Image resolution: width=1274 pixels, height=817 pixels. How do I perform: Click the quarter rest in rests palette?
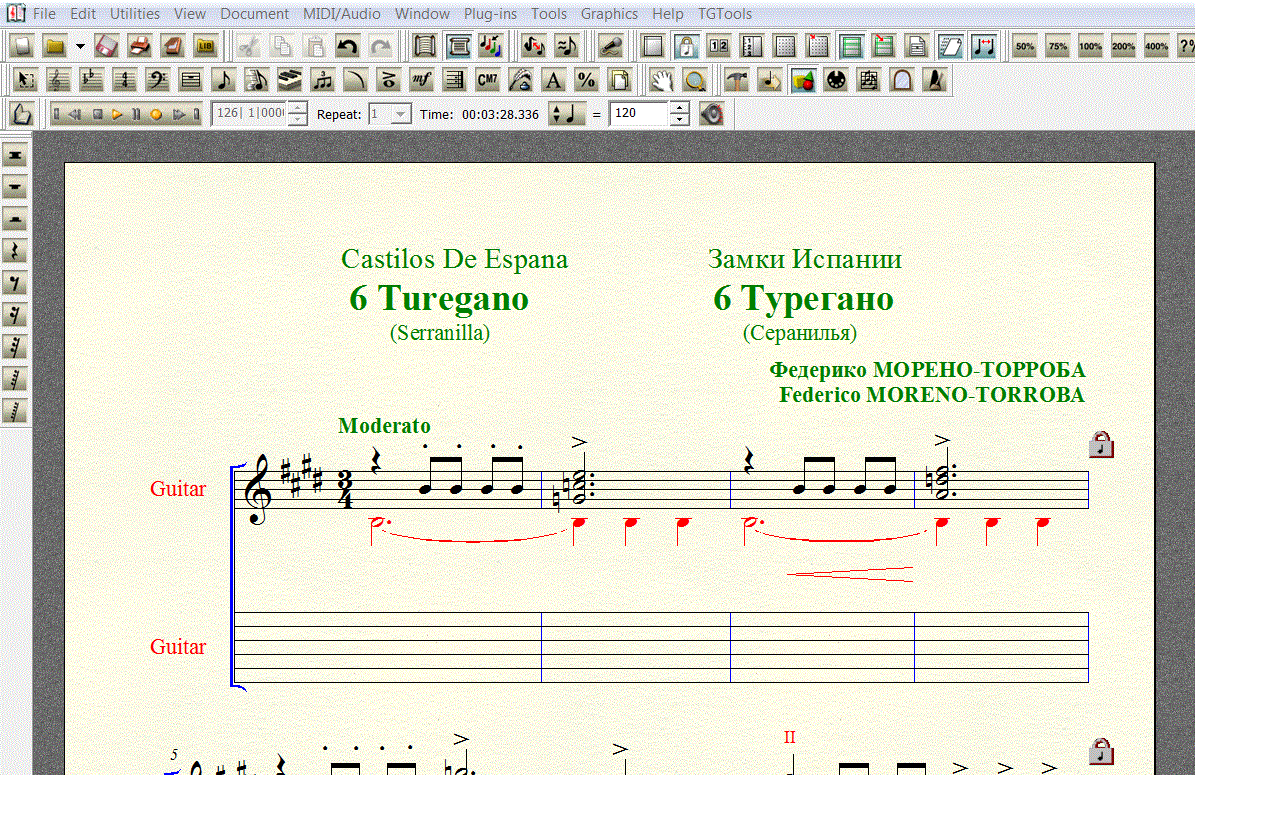tap(15, 250)
